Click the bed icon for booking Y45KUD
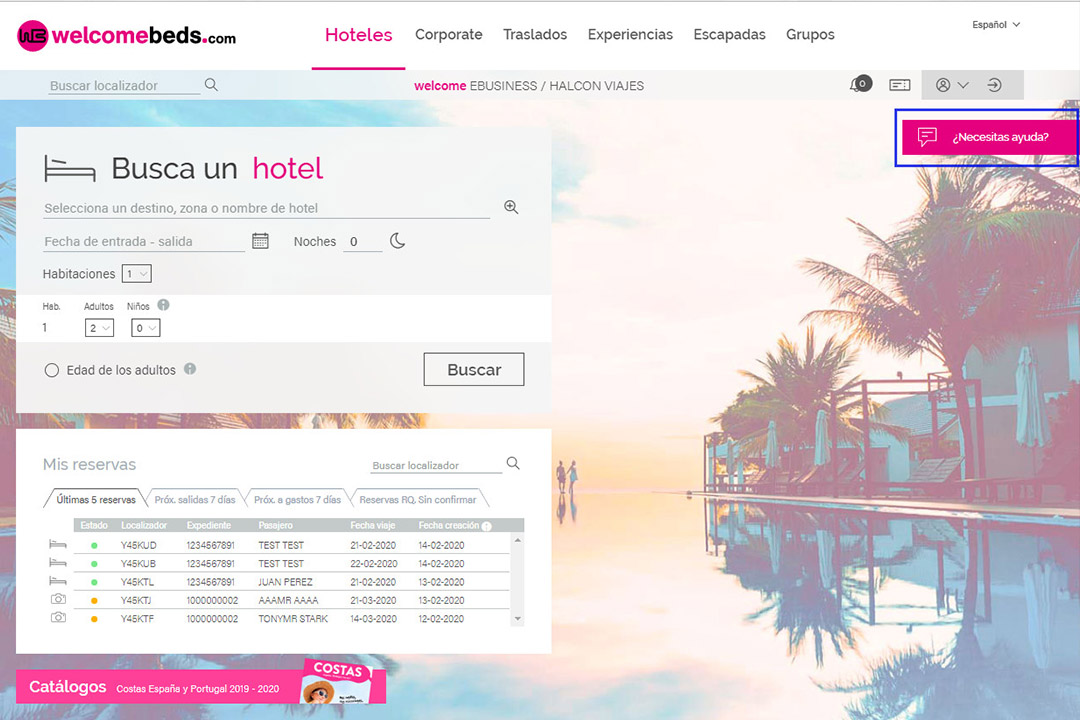The image size is (1080, 720). (x=58, y=545)
